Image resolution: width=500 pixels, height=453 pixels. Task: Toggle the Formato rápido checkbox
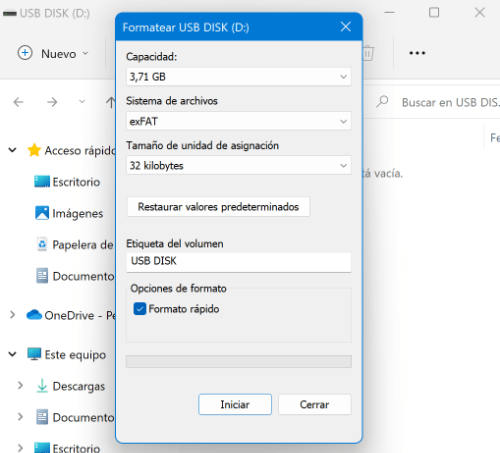tap(140, 309)
